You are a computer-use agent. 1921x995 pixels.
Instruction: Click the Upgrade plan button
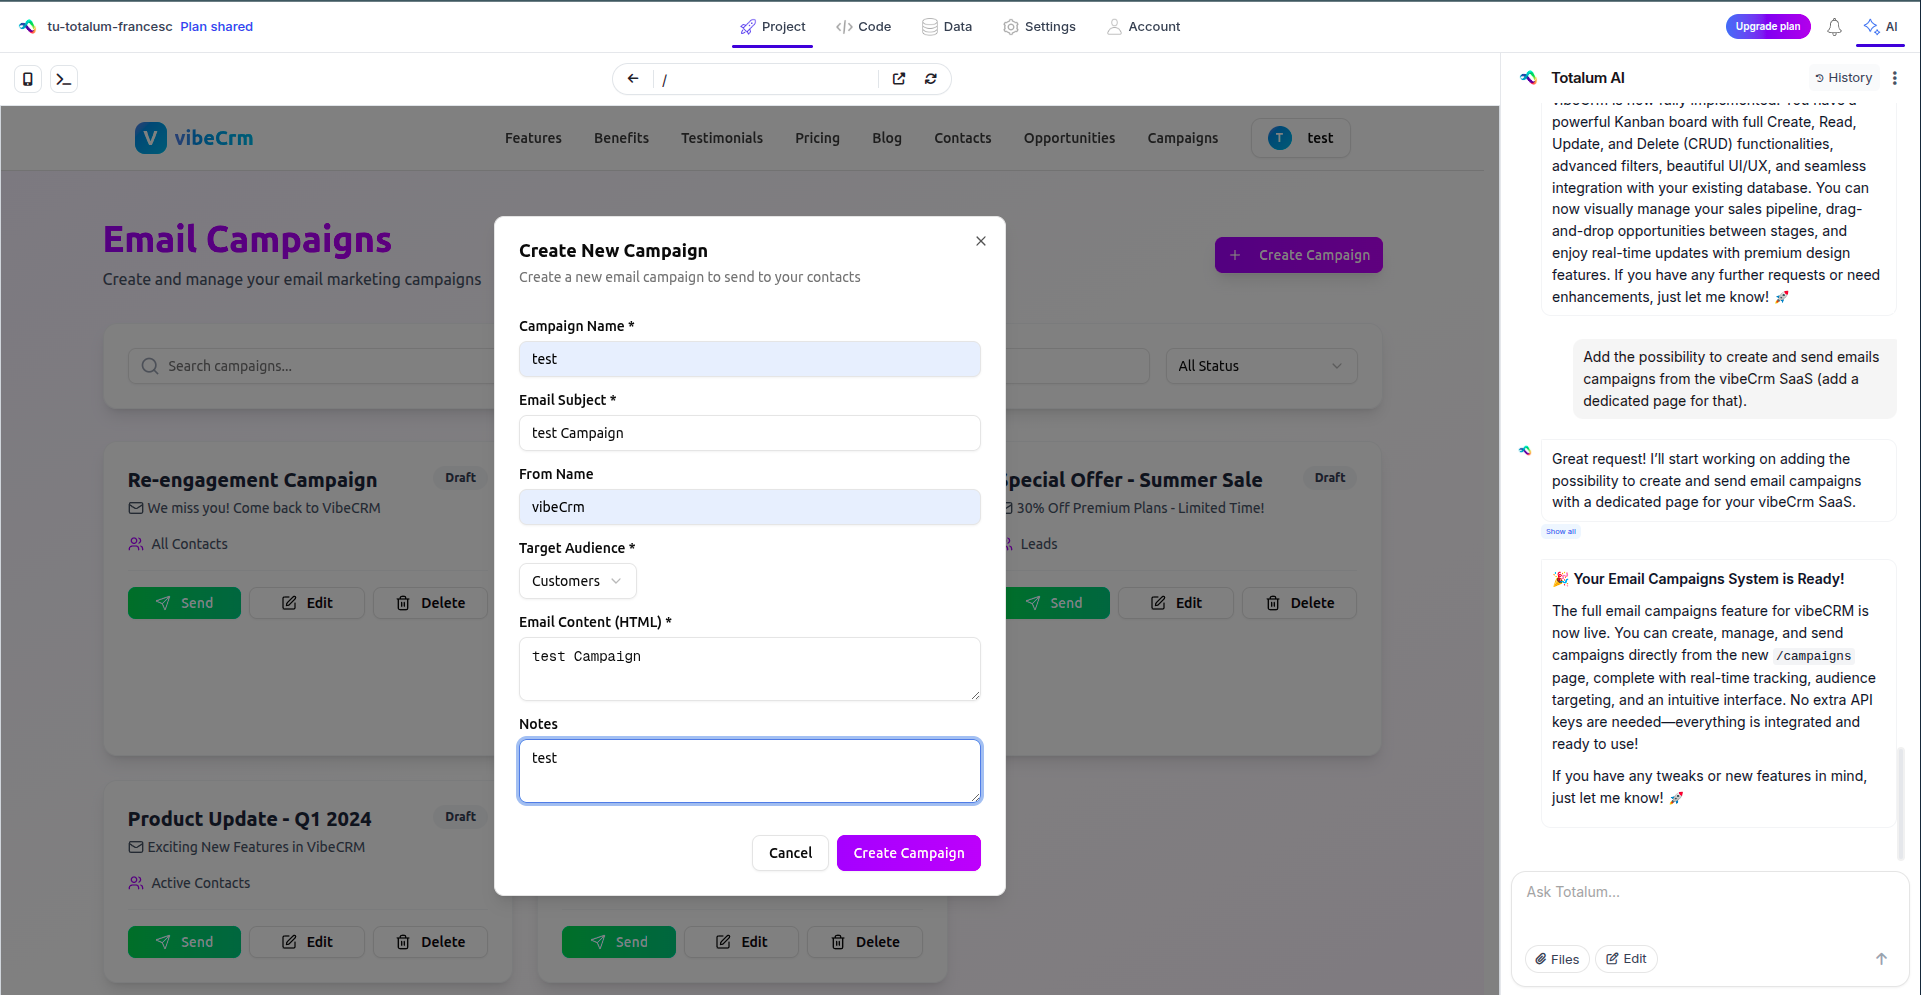1767,27
